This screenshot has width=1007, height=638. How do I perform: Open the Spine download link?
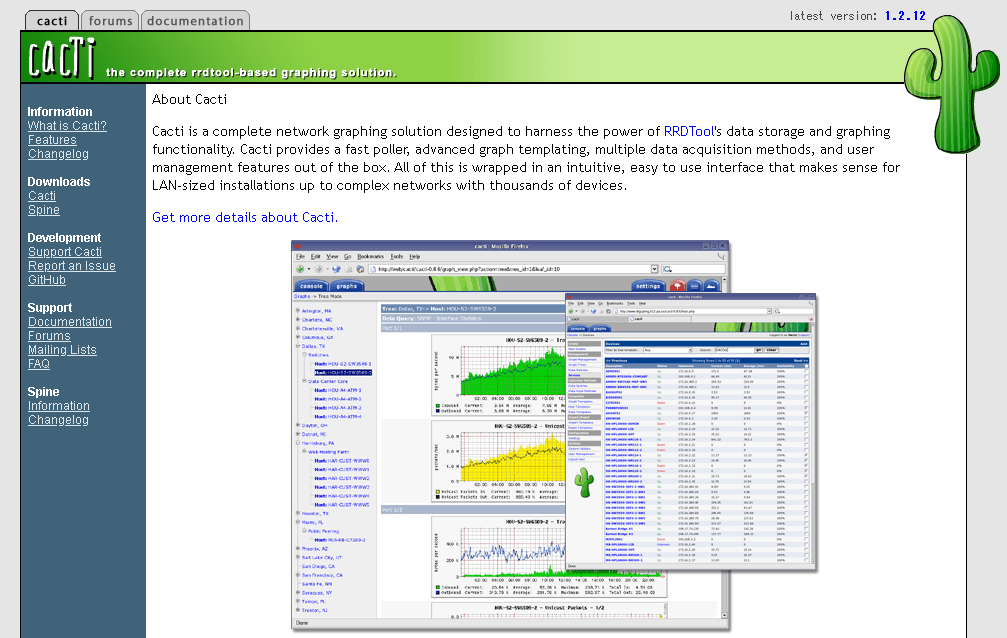44,210
